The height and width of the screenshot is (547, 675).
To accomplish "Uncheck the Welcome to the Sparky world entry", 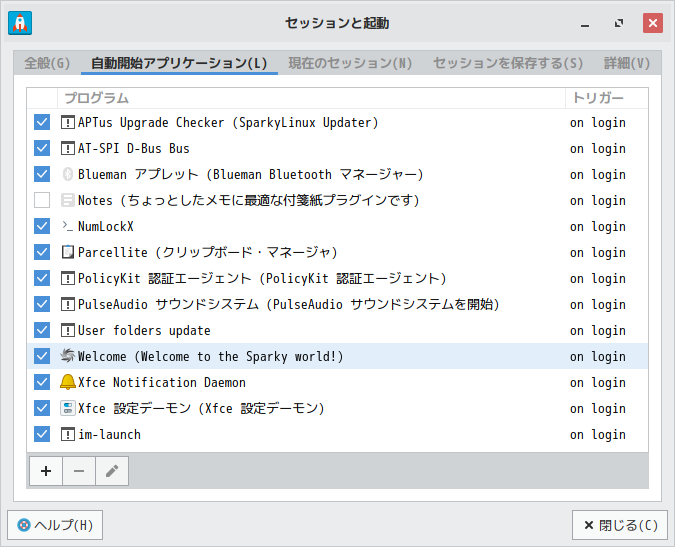I will (x=42, y=356).
